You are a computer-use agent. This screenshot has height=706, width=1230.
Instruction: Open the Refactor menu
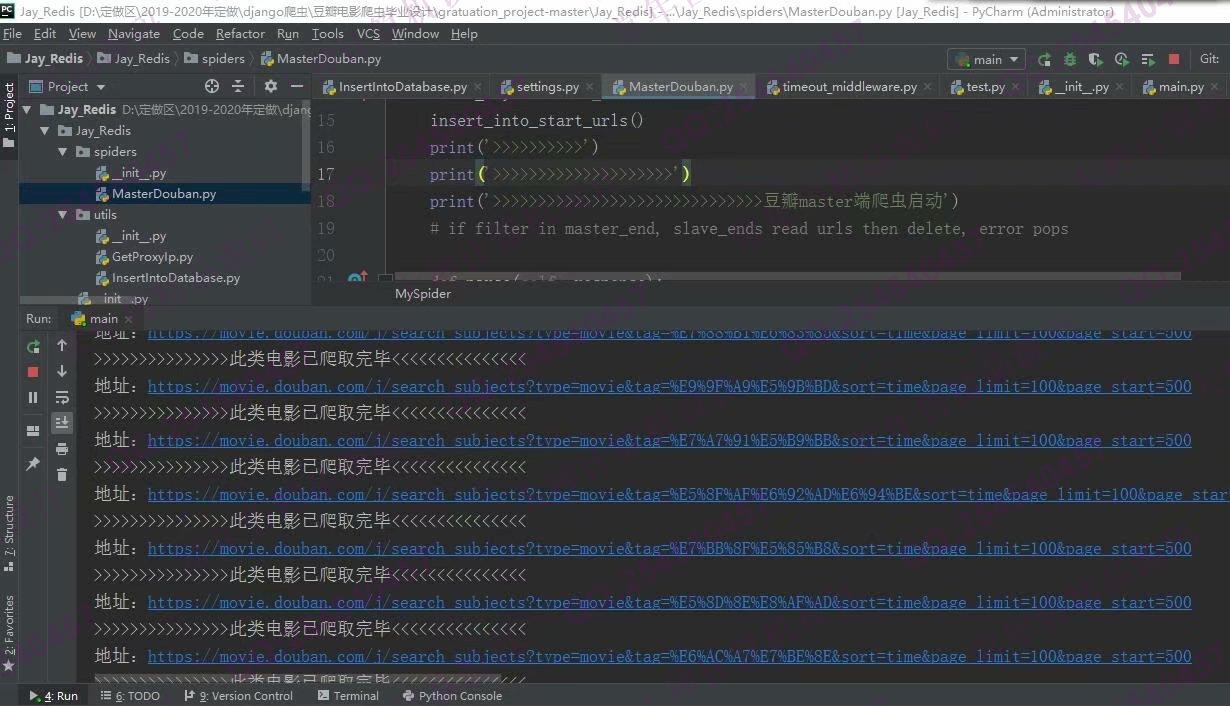coord(241,34)
